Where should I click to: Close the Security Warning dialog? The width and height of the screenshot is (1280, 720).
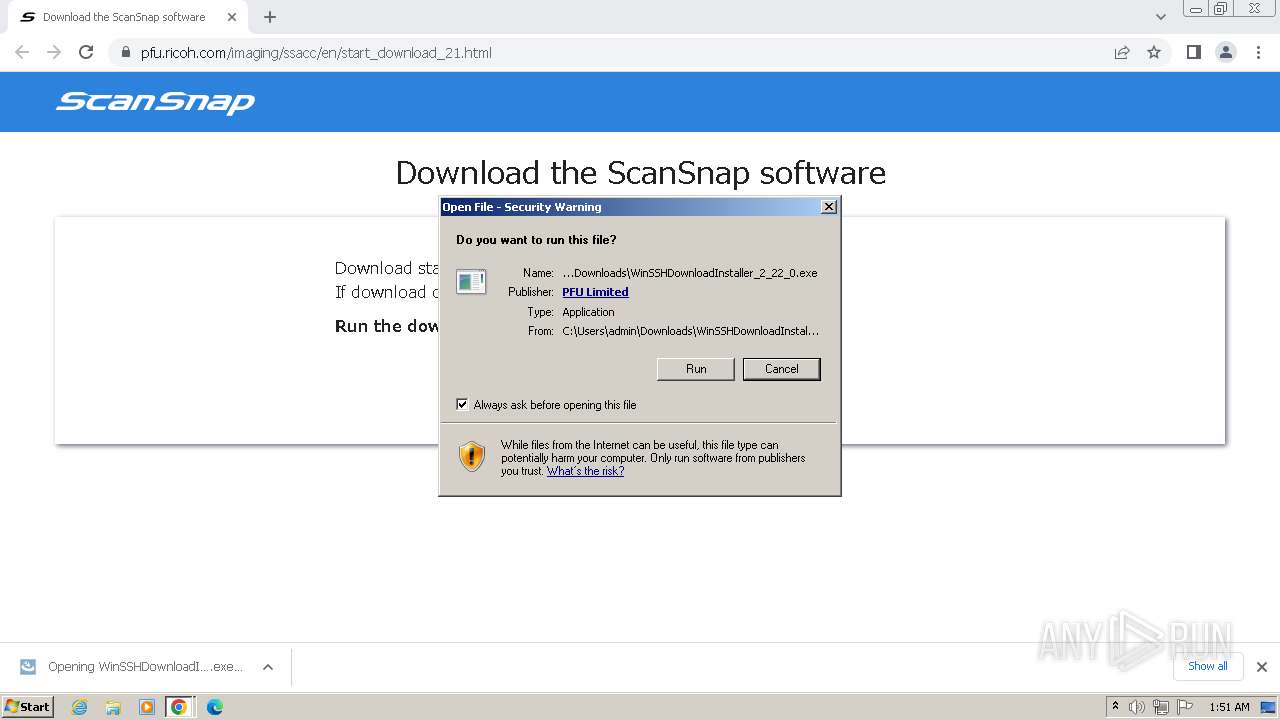(x=828, y=207)
